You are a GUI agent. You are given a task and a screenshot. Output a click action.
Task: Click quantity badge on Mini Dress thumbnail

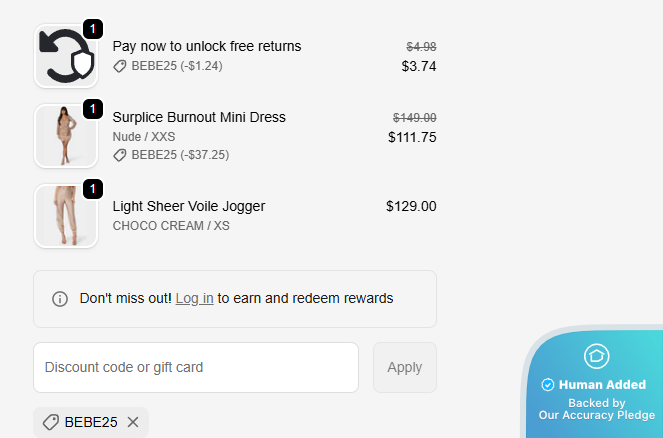[x=93, y=109]
